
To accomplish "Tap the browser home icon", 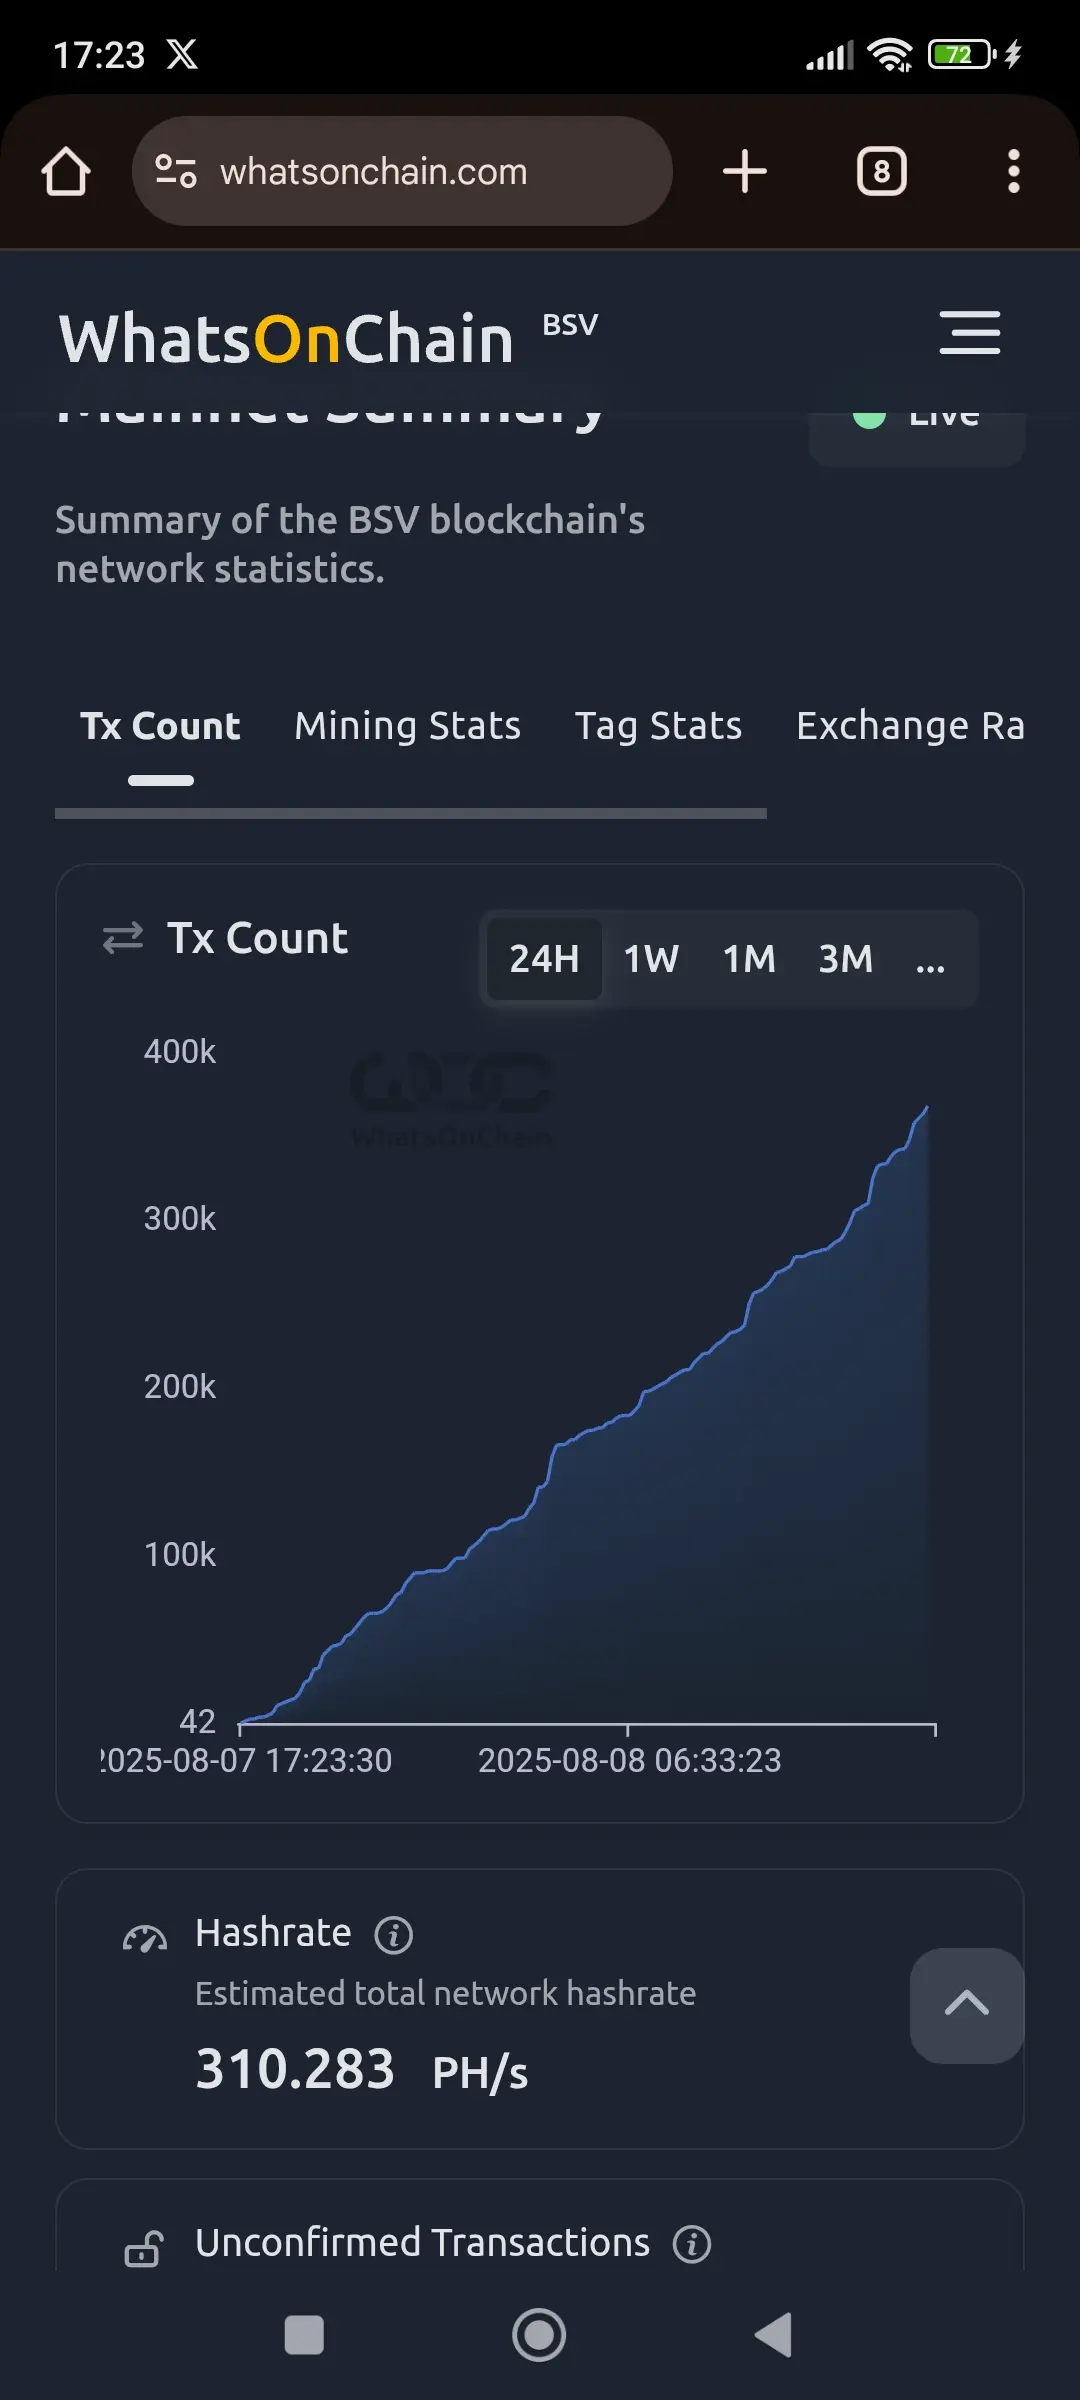I will tap(66, 171).
